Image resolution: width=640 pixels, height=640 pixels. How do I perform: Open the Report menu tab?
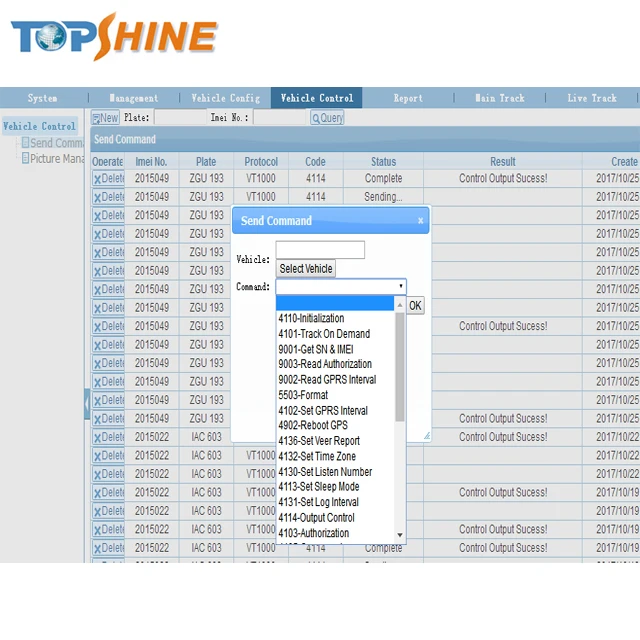408,98
